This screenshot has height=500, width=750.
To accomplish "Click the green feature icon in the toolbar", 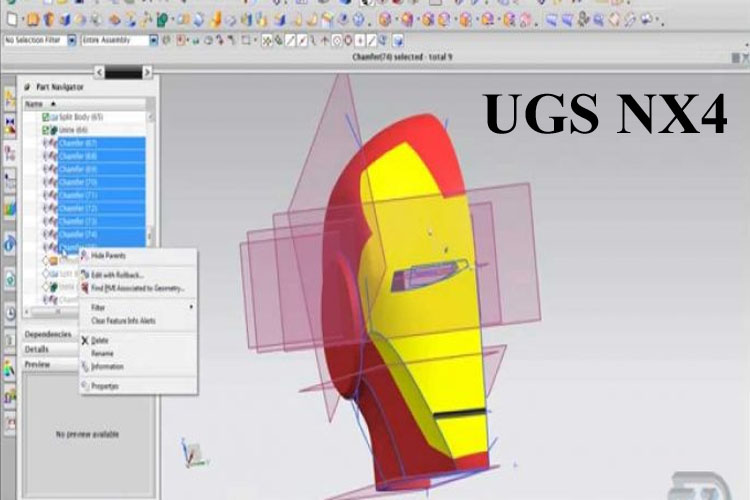I will [x=162, y=20].
